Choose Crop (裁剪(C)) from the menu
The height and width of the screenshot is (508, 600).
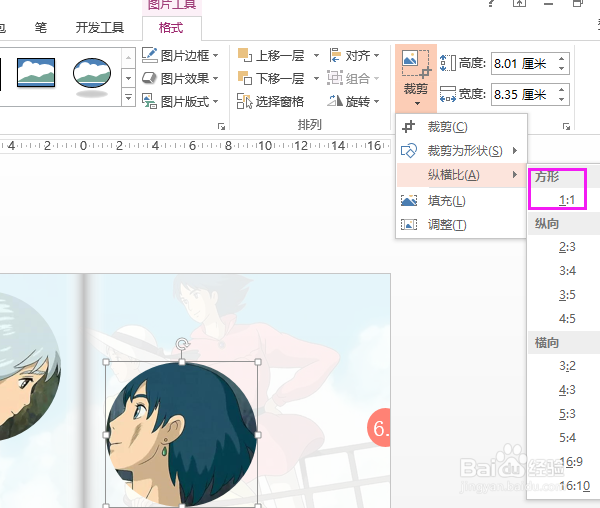[x=461, y=127]
